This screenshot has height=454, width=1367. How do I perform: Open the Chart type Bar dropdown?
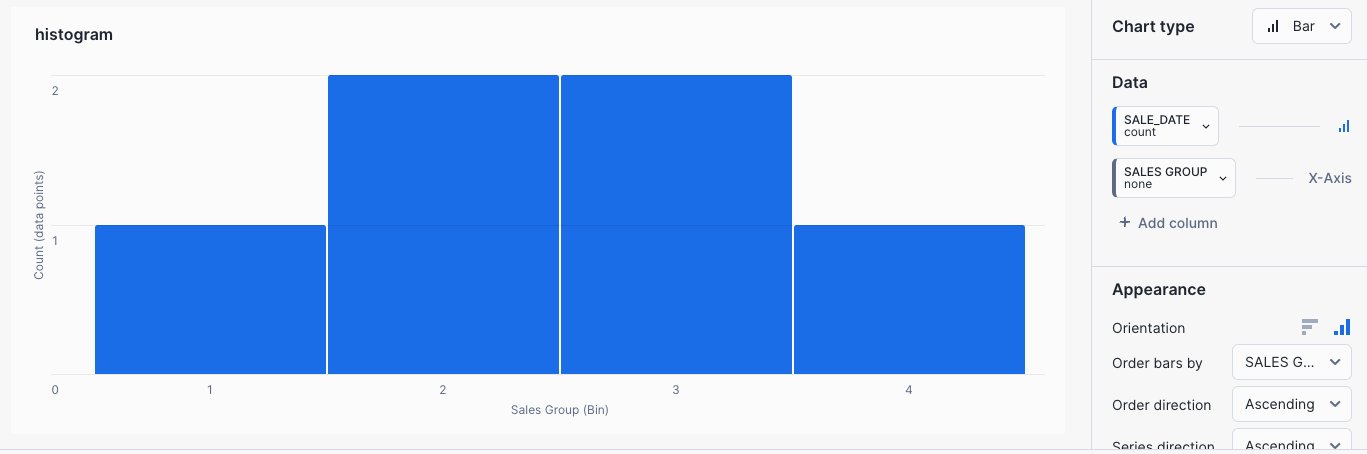(1301, 27)
